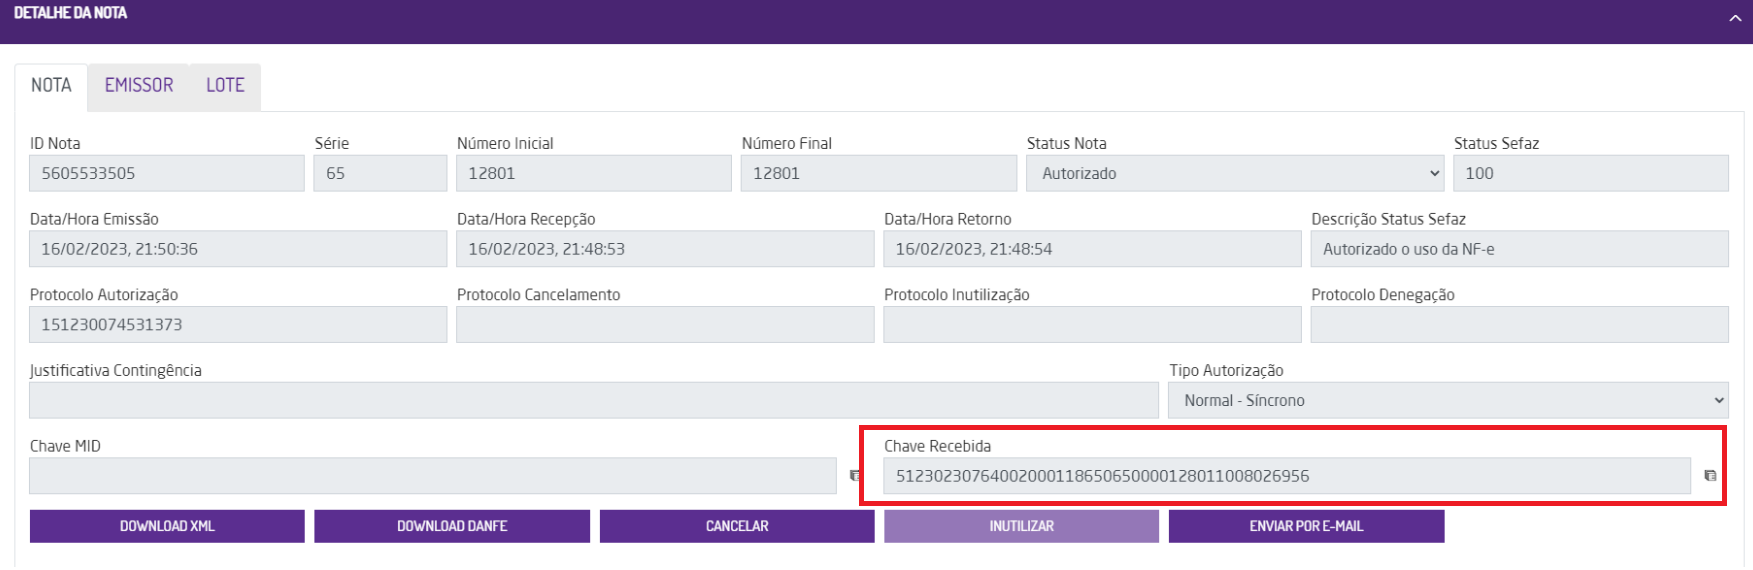Screen dimensions: 1753x570
Task: Click the Data/Hora Emissão field
Action: point(238,249)
